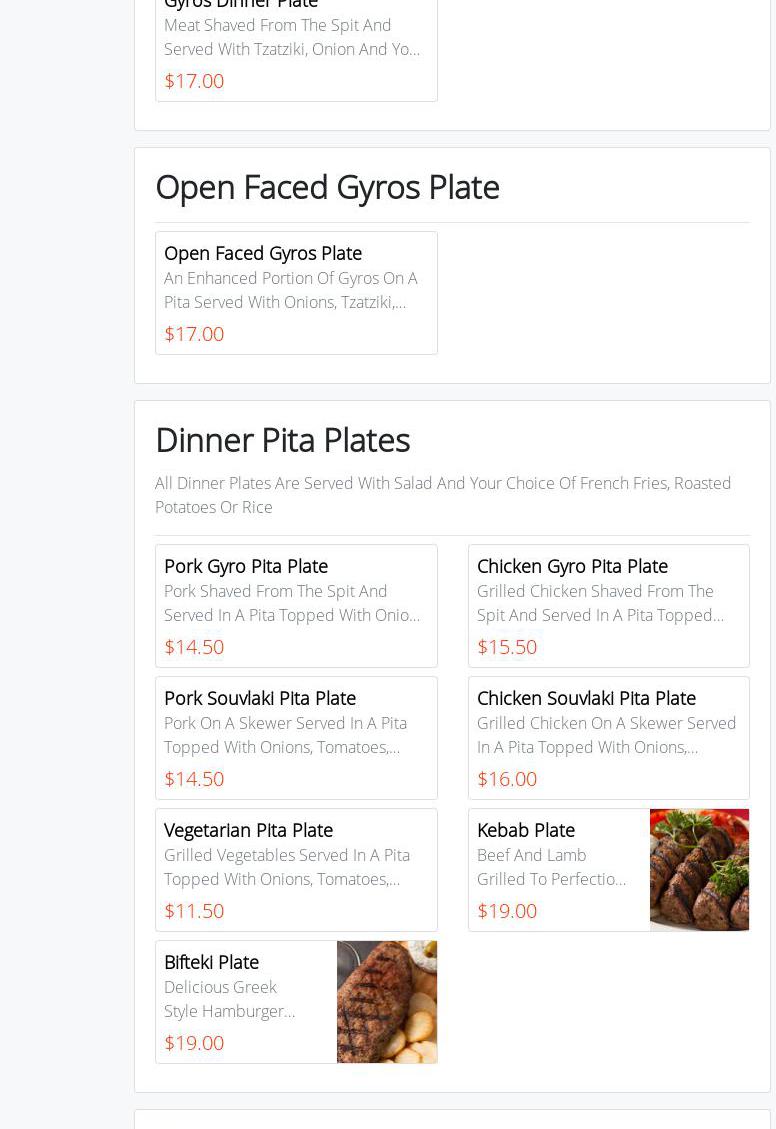Screen dimensions: 776x1129
Task: Add Chicken Souvlaki Pita Plate
Action: 609,738
